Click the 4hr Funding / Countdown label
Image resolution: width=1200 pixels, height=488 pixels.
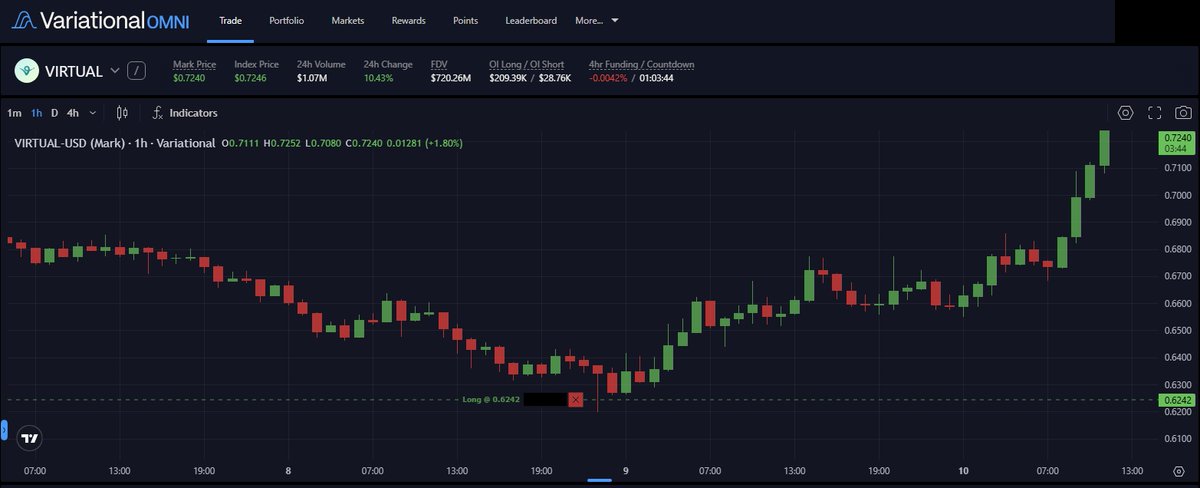click(641, 64)
